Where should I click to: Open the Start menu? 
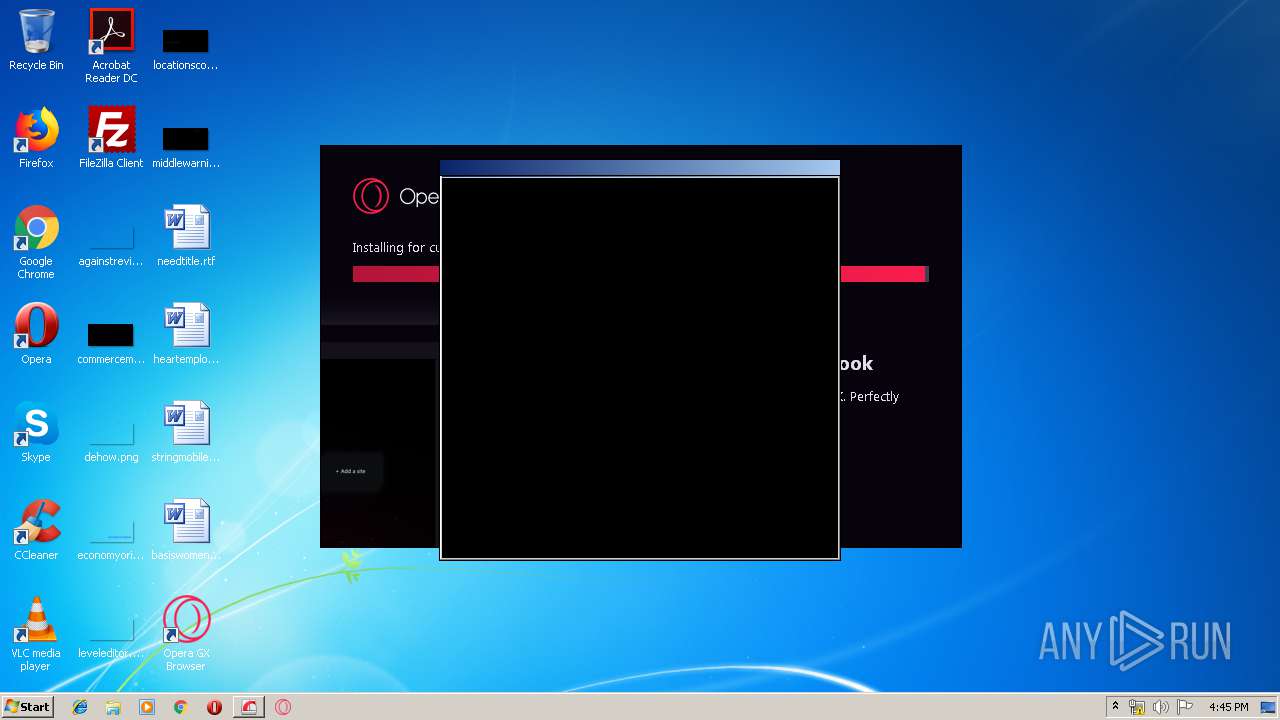27,707
